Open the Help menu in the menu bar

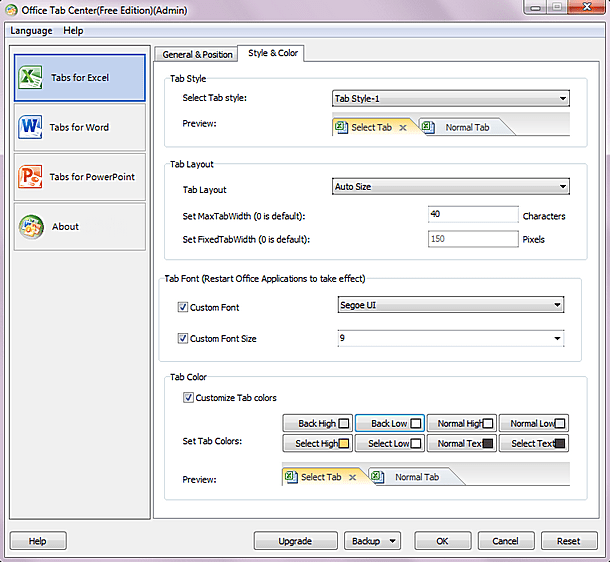coord(73,30)
